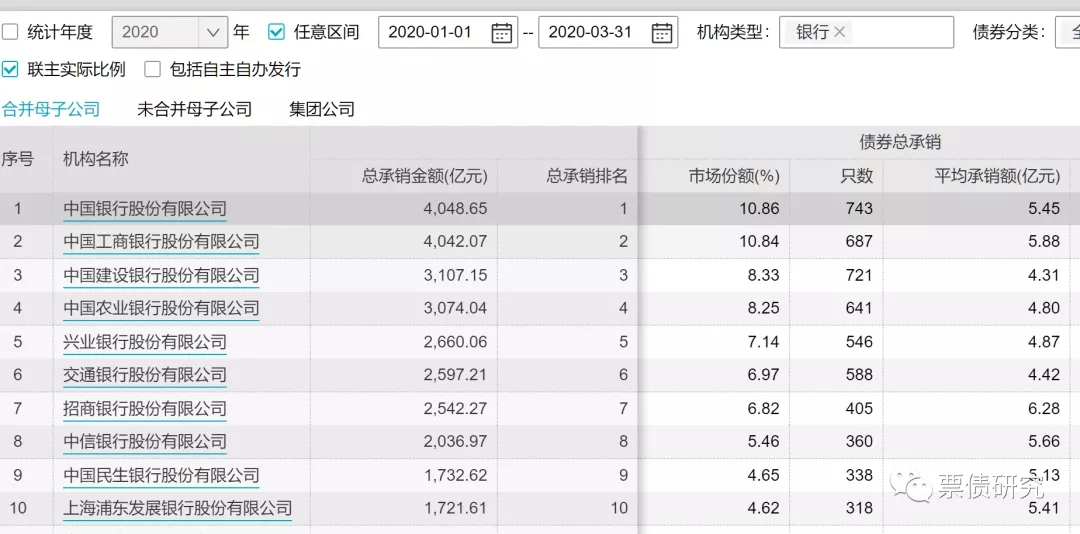
Task: Click the 债券总承销 group header
Action: 900,143
